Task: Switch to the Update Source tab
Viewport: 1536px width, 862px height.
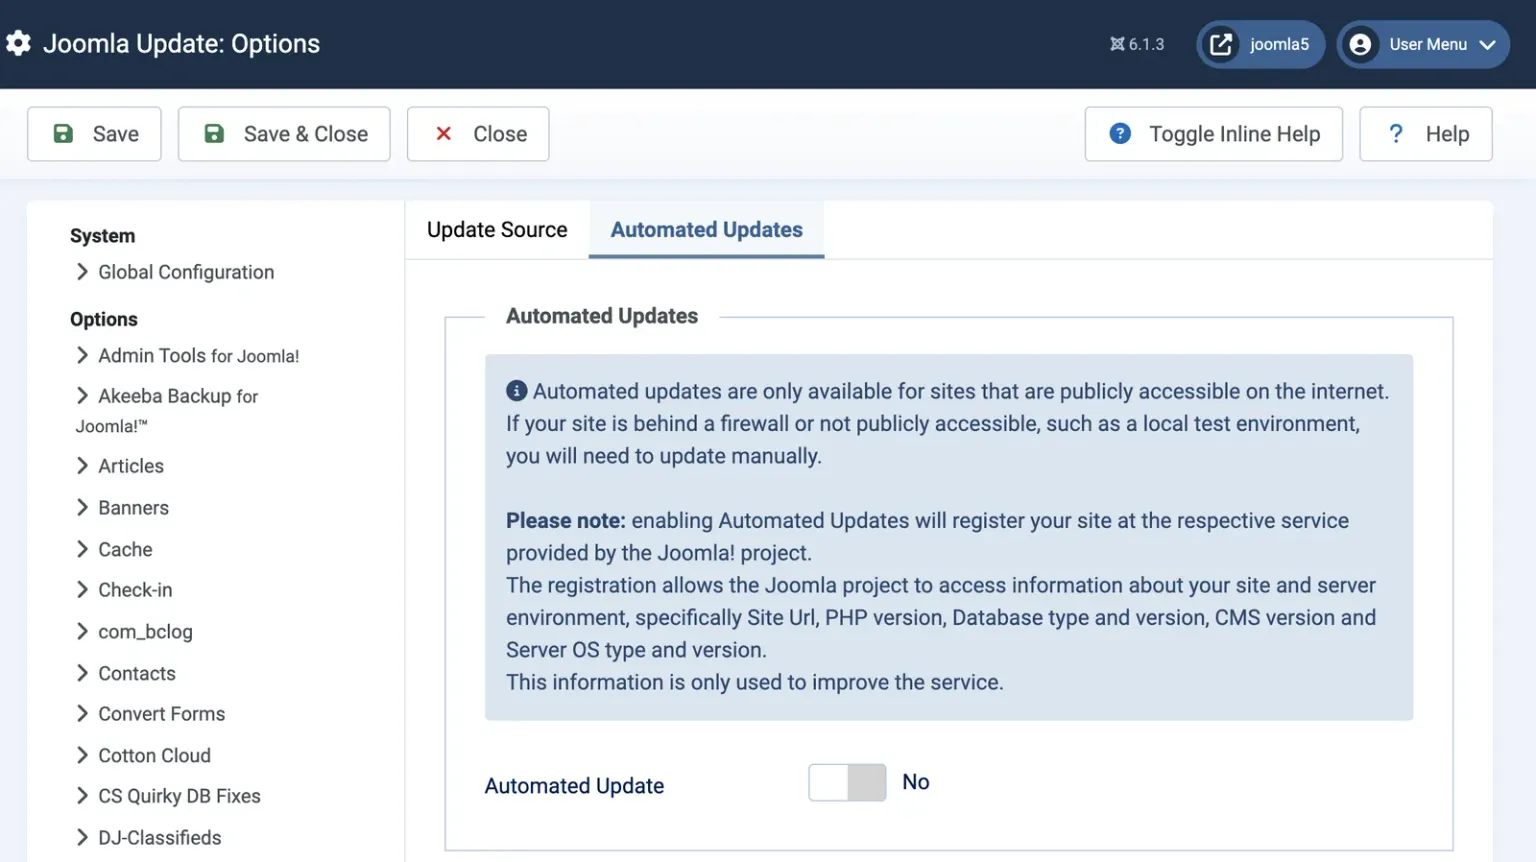Action: pos(497,230)
